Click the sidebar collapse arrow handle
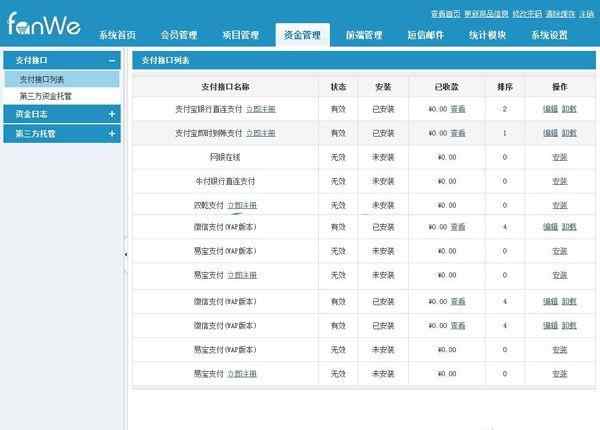Viewport: 600px width, 430px height. 126,254
